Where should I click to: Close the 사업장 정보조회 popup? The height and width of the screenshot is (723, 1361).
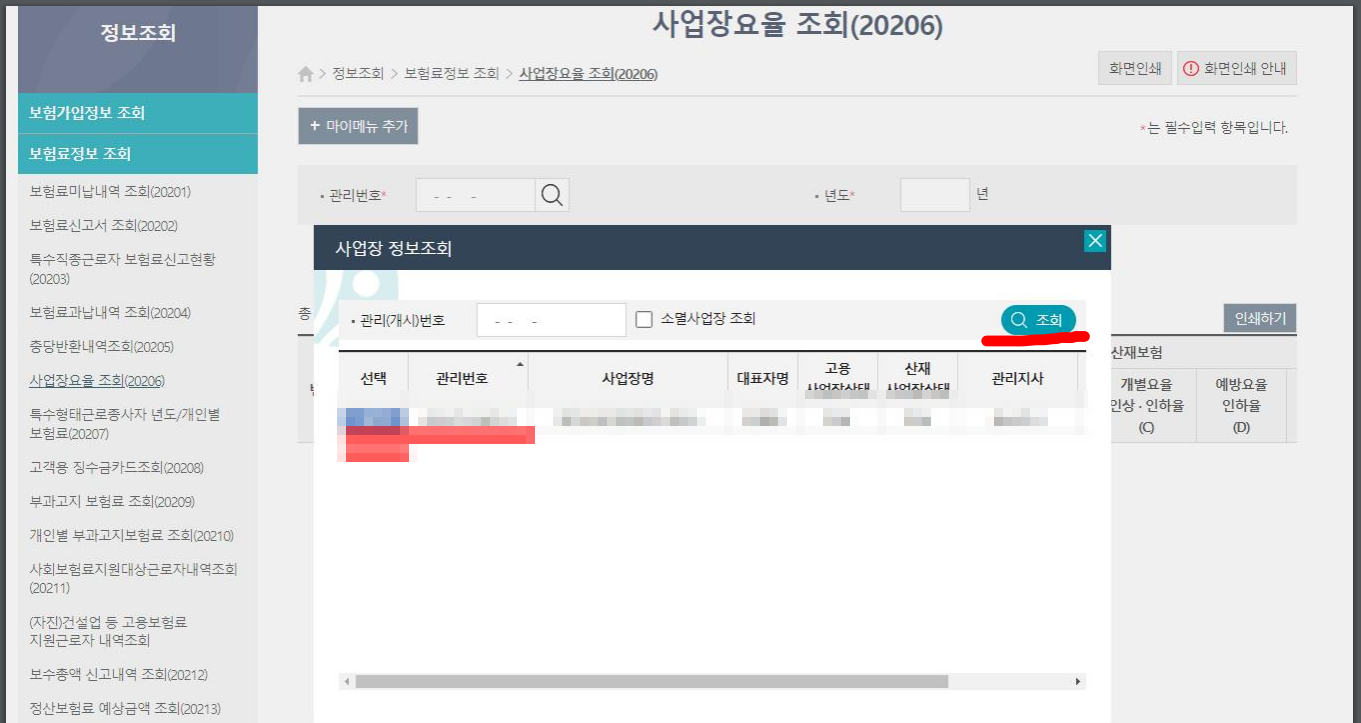pos(1095,241)
